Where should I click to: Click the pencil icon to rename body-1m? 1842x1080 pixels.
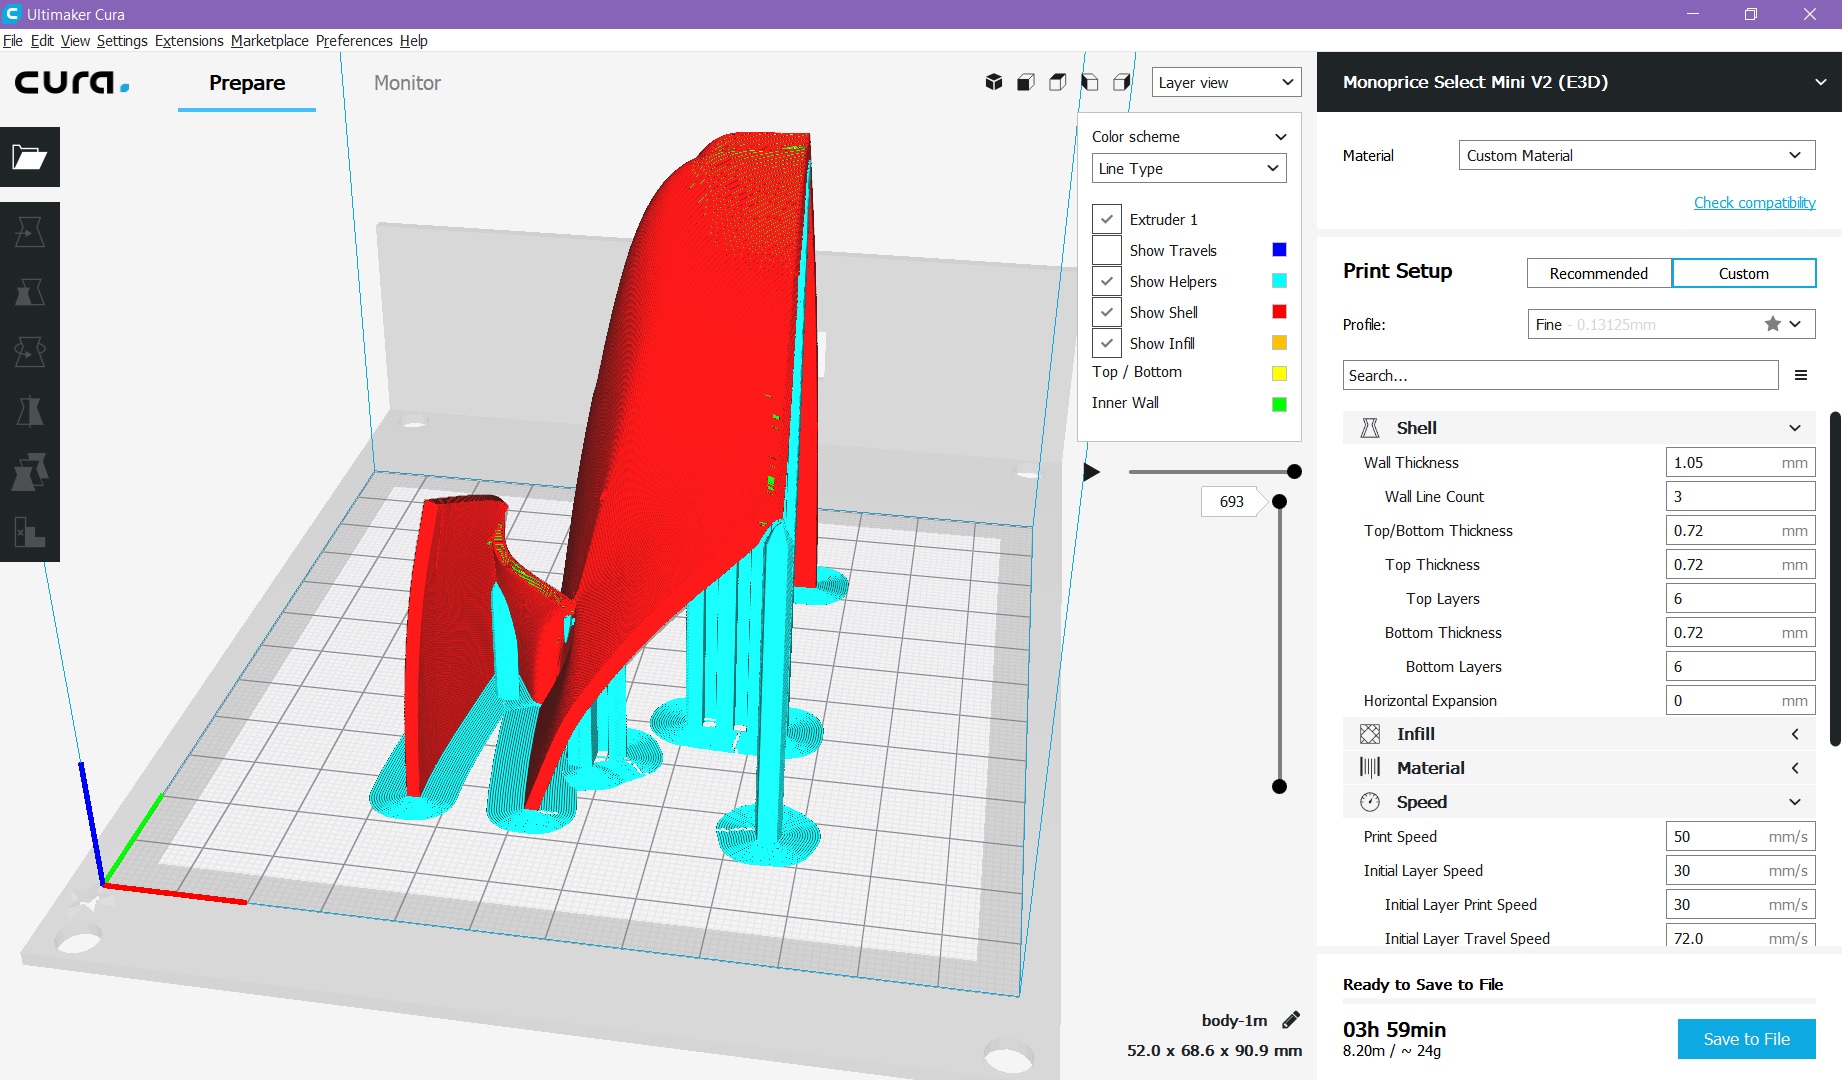tap(1291, 1020)
